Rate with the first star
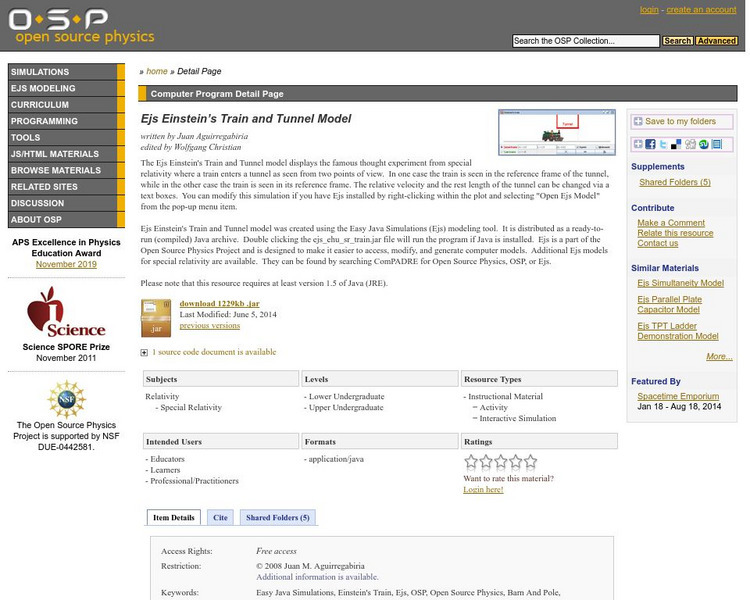 (x=471, y=461)
